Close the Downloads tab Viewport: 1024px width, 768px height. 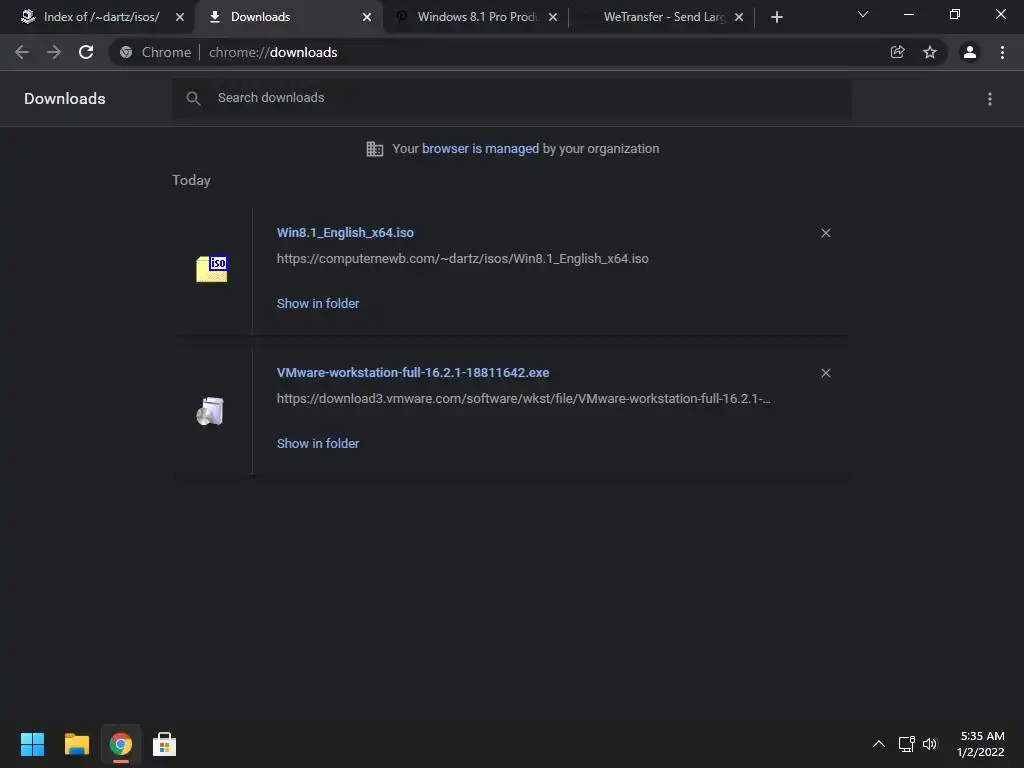pyautogui.click(x=367, y=17)
